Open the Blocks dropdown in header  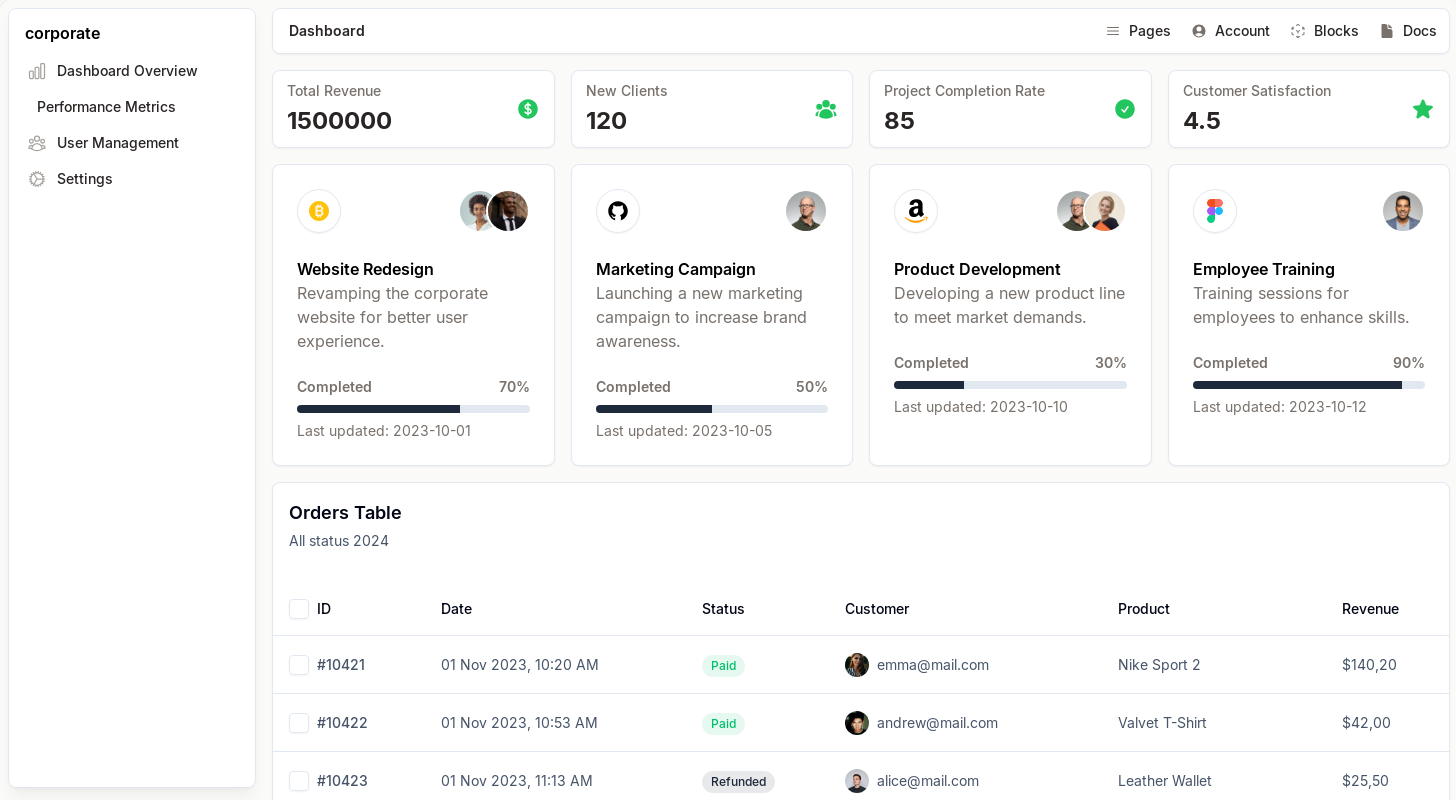(1324, 31)
